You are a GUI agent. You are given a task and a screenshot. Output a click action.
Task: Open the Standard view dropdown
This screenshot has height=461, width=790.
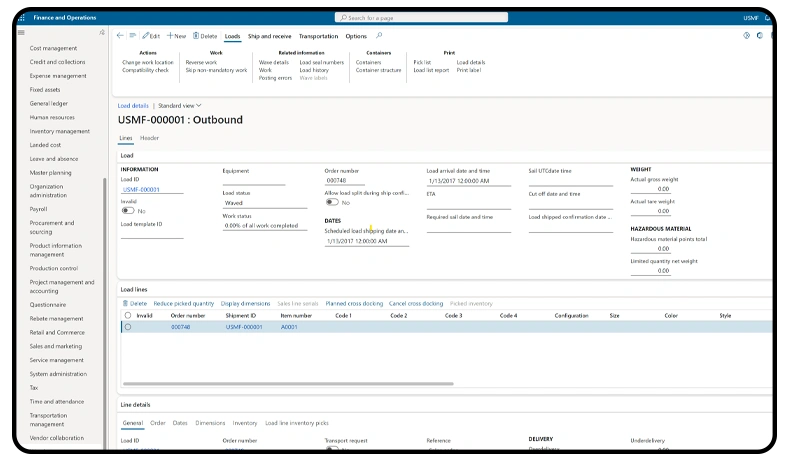(x=179, y=106)
